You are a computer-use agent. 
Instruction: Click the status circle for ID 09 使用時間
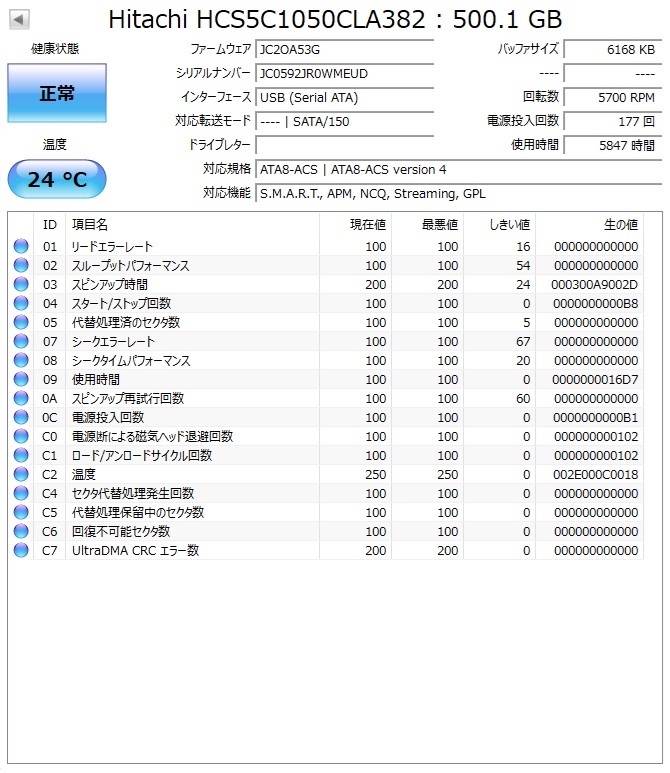[21, 379]
